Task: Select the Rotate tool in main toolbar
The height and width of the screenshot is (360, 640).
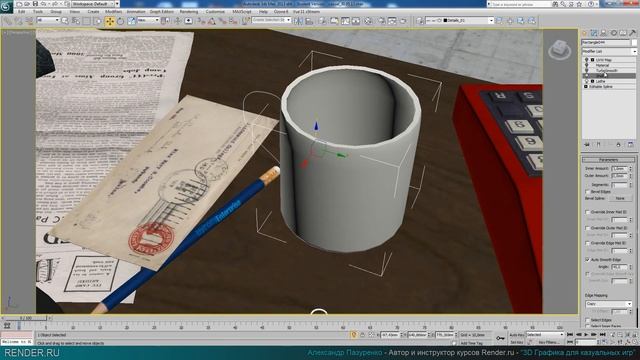Action: point(120,21)
